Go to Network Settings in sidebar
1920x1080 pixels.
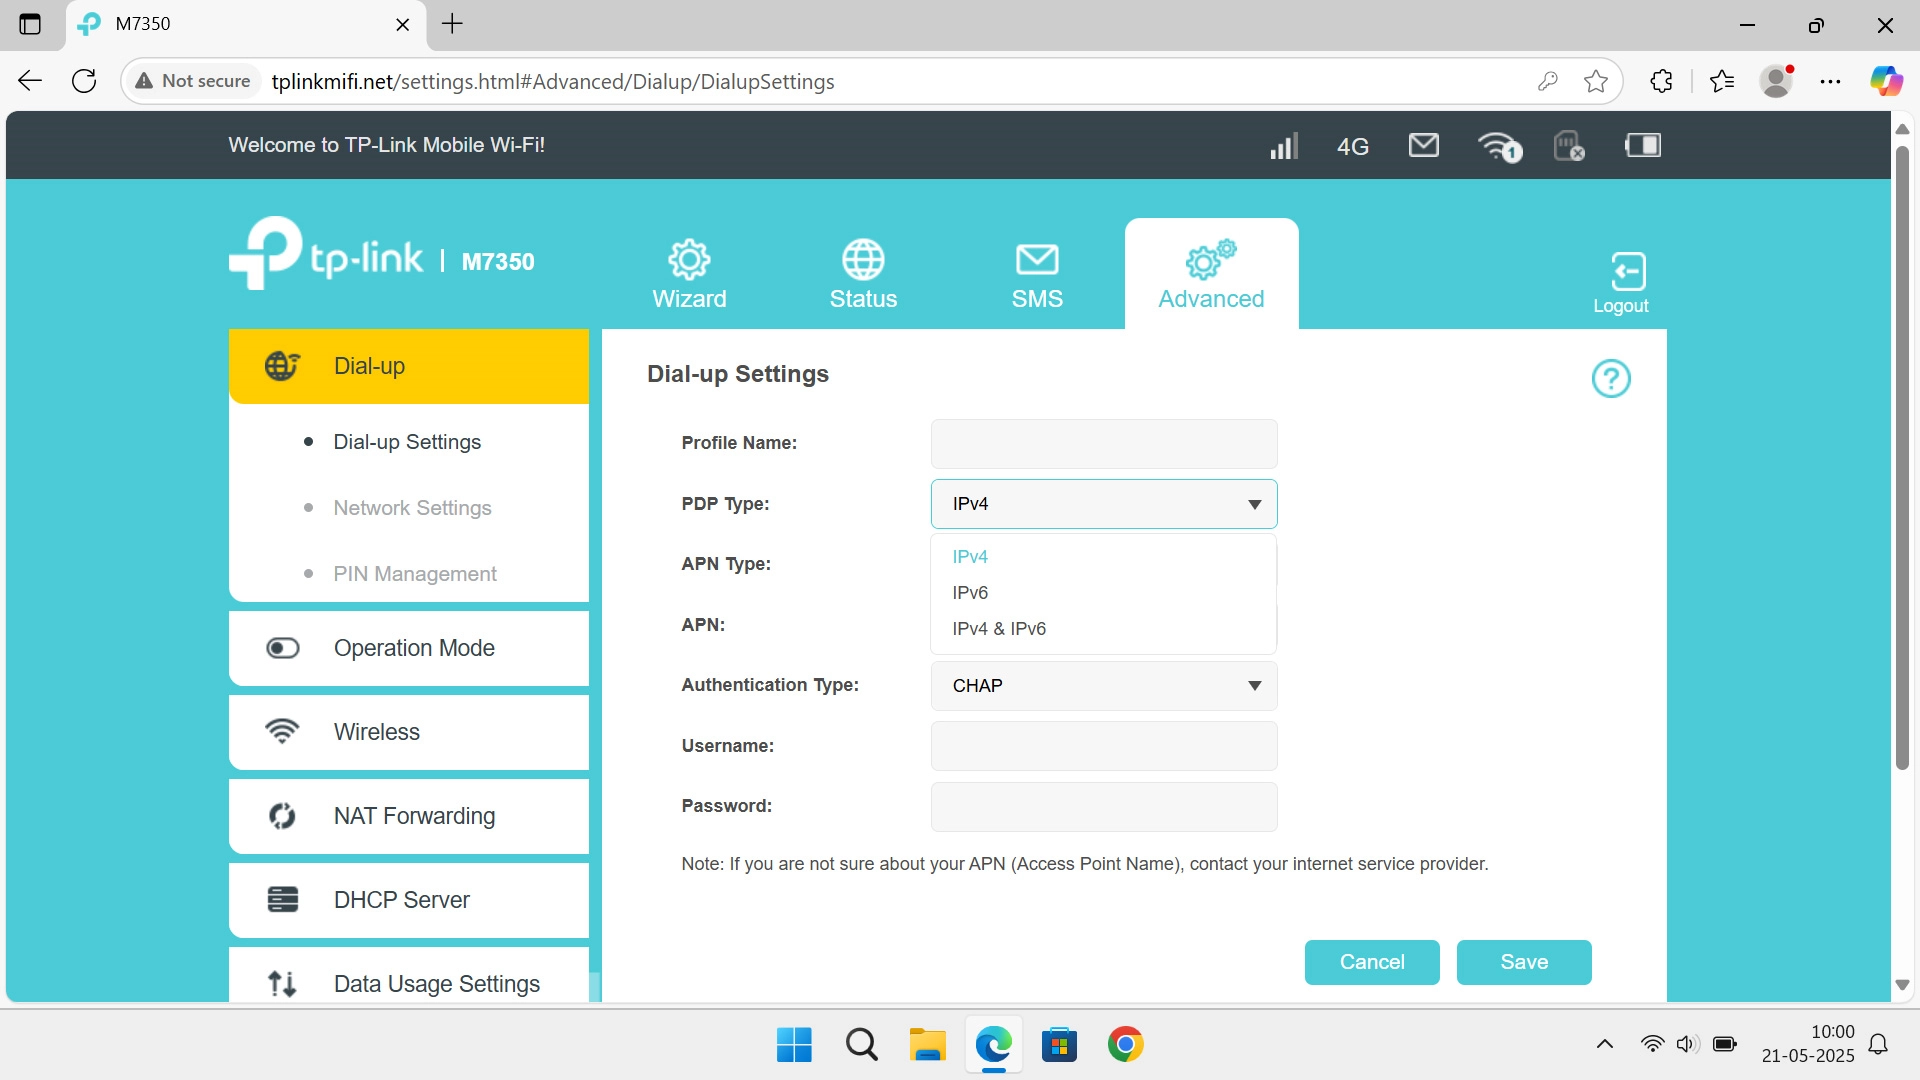(412, 508)
